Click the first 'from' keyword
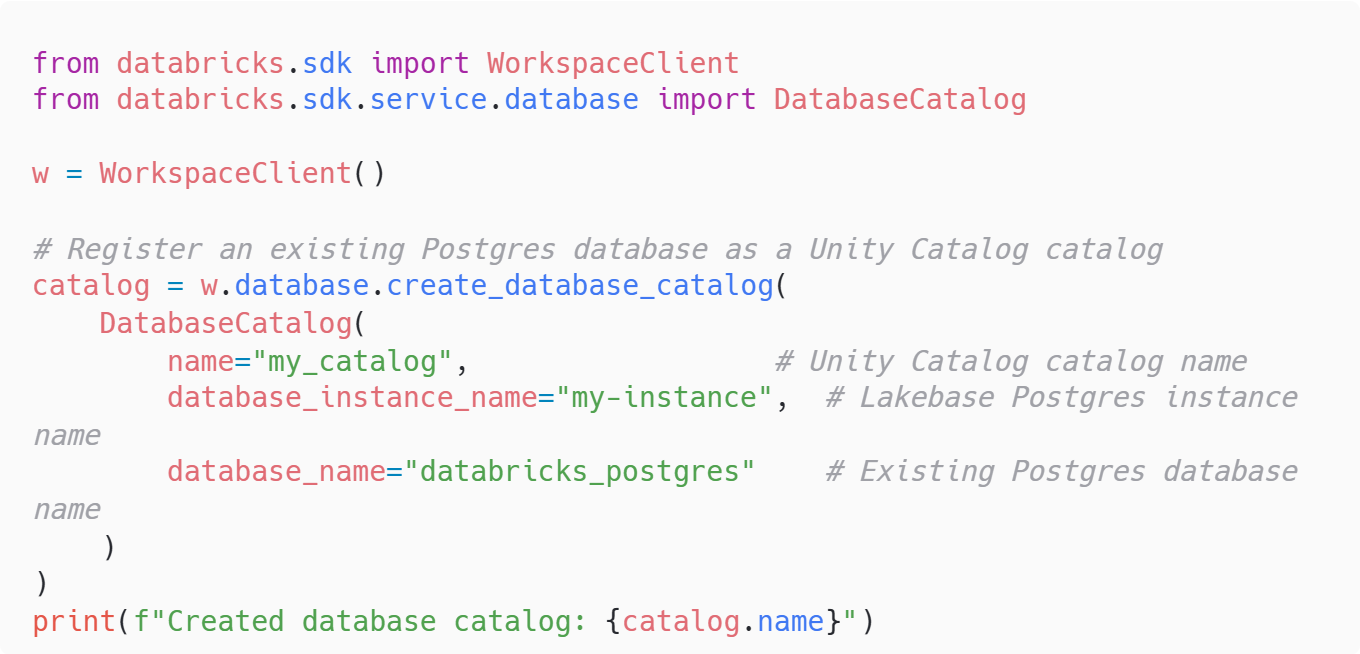The width and height of the screenshot is (1360, 654). (66, 63)
